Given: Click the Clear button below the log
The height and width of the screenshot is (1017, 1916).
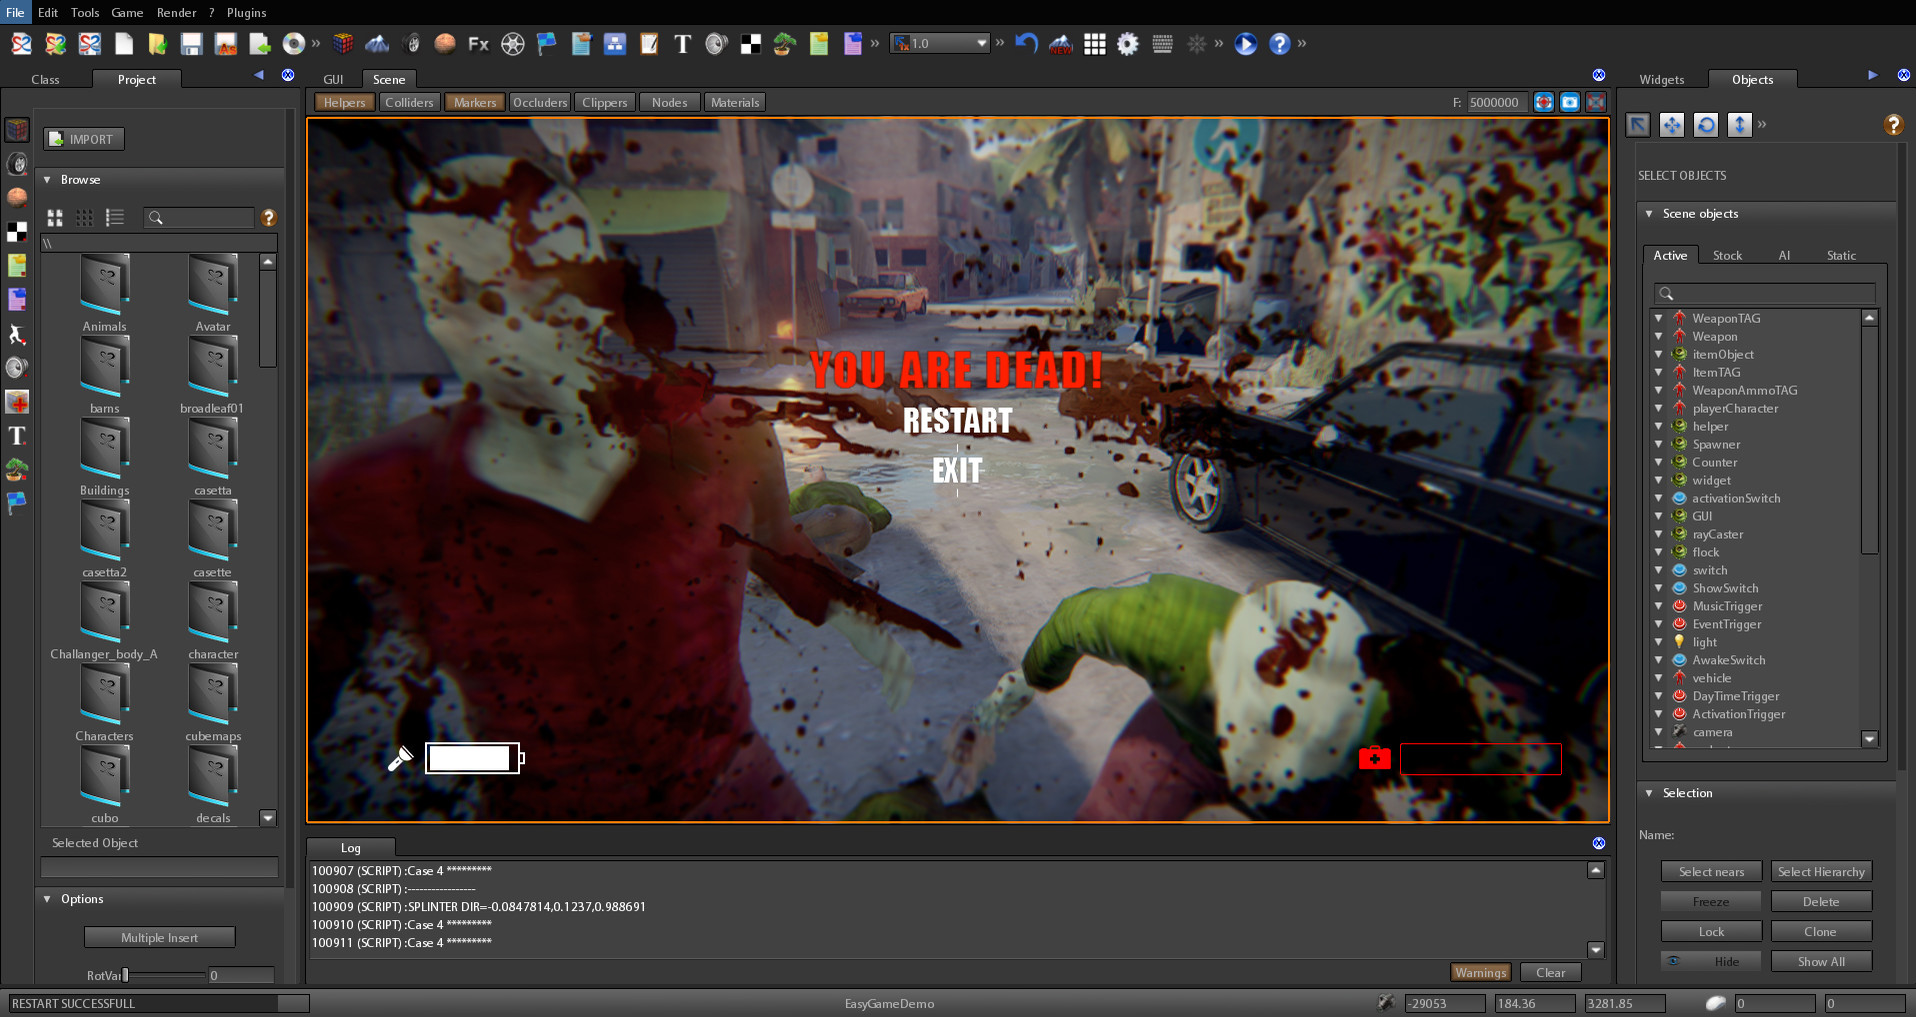Looking at the screenshot, I should (1550, 972).
